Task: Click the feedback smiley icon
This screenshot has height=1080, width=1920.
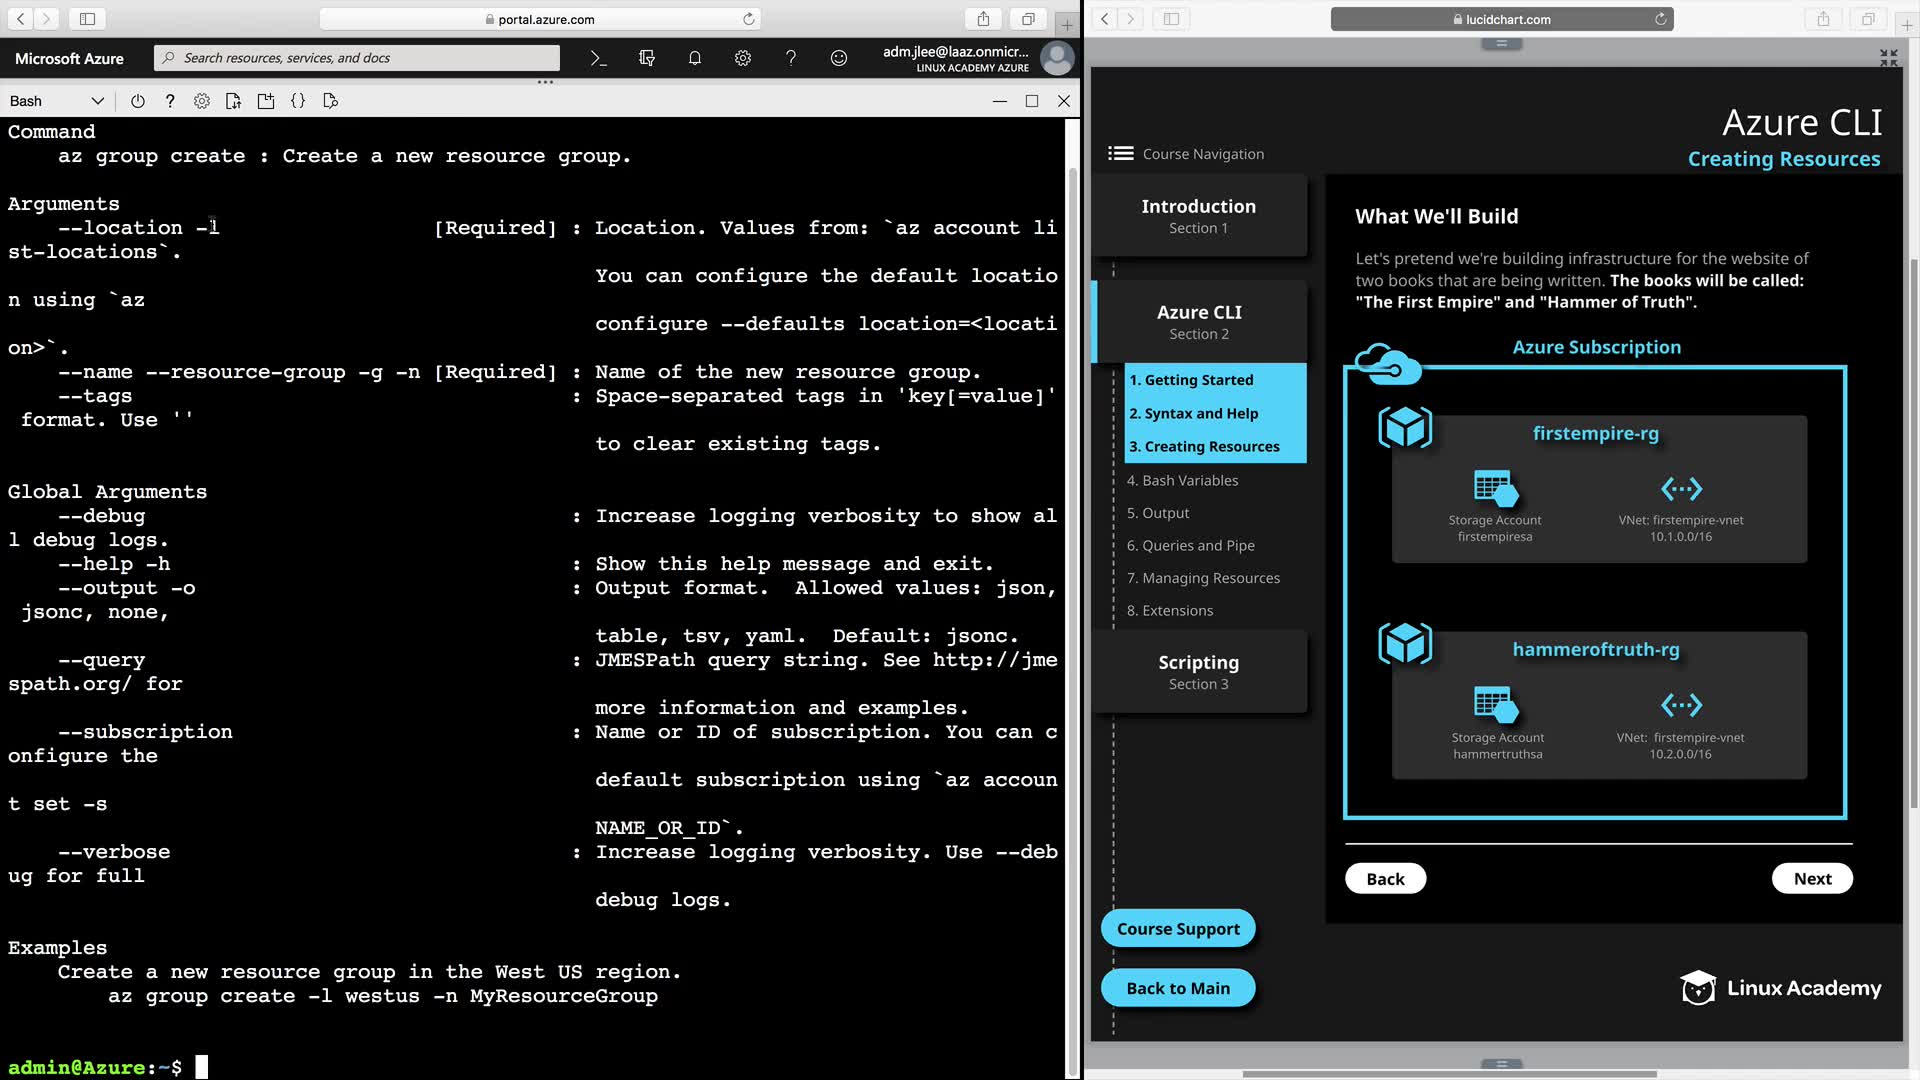Action: [839, 58]
